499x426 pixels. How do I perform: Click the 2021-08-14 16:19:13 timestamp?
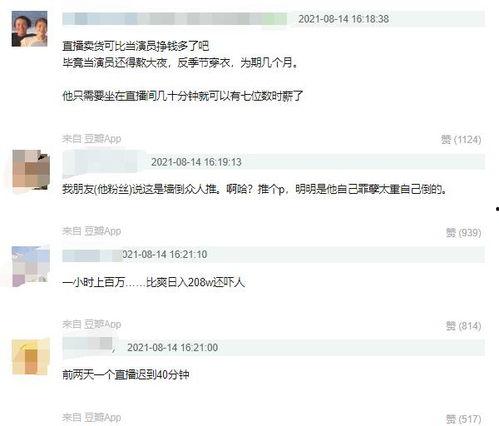[x=196, y=162]
